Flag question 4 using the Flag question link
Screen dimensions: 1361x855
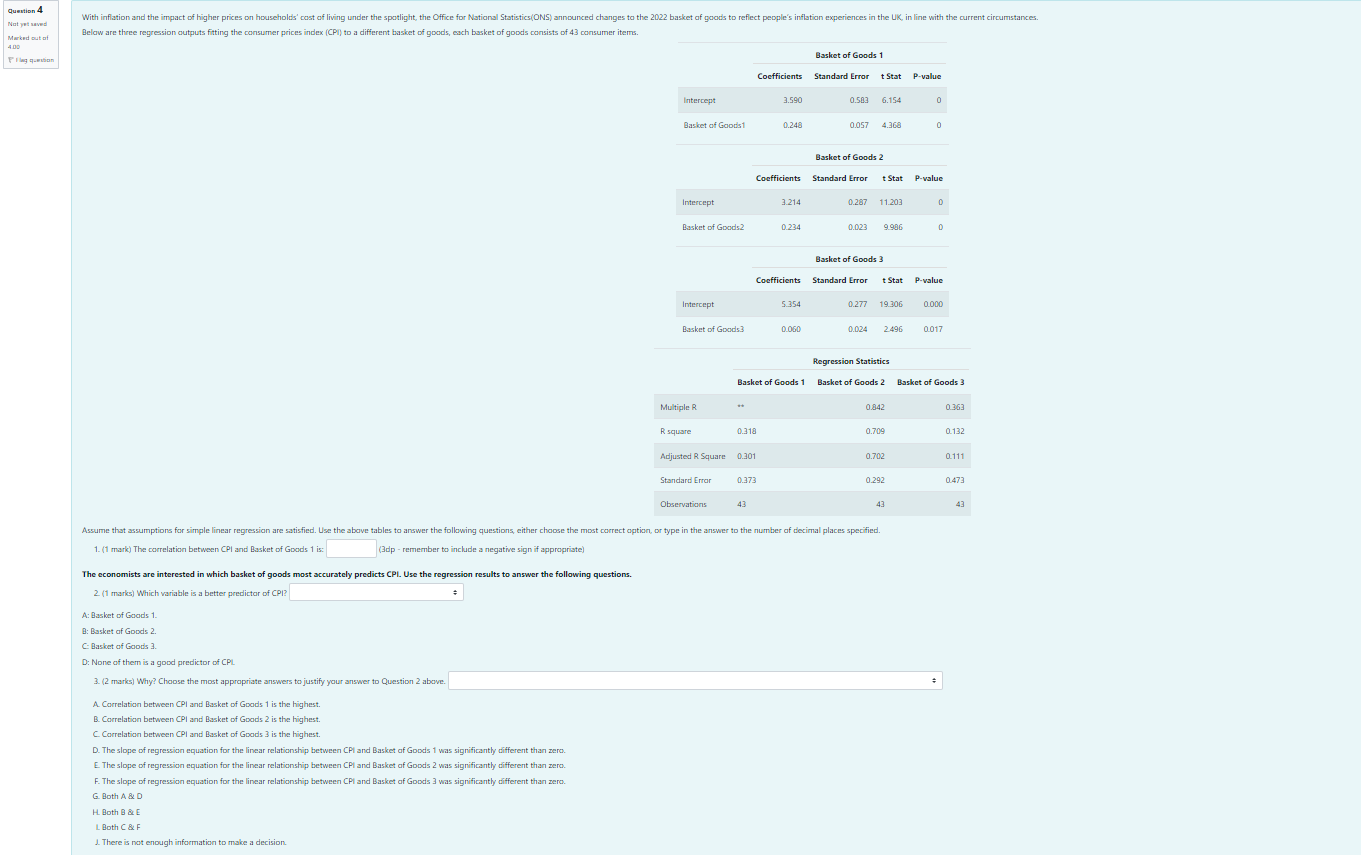[32, 60]
